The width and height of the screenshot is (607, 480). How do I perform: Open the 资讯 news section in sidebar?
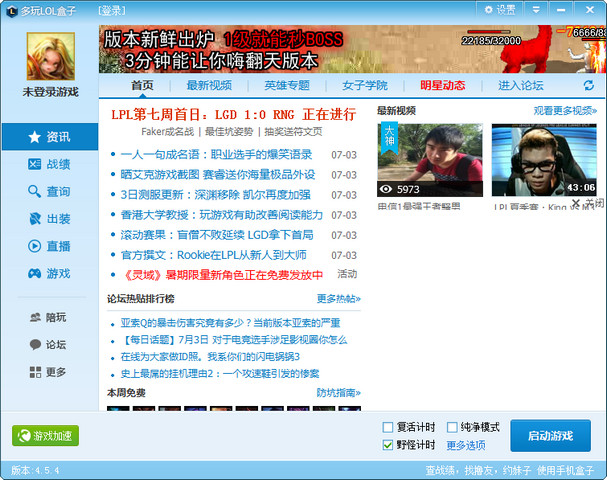(x=50, y=137)
